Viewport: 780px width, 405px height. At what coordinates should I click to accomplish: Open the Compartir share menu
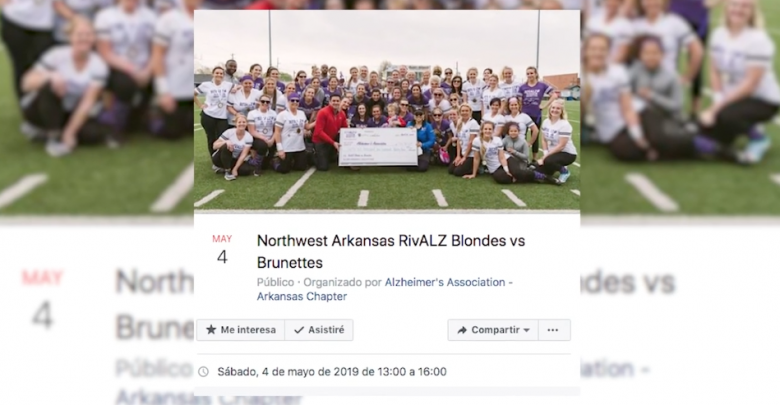click(493, 330)
